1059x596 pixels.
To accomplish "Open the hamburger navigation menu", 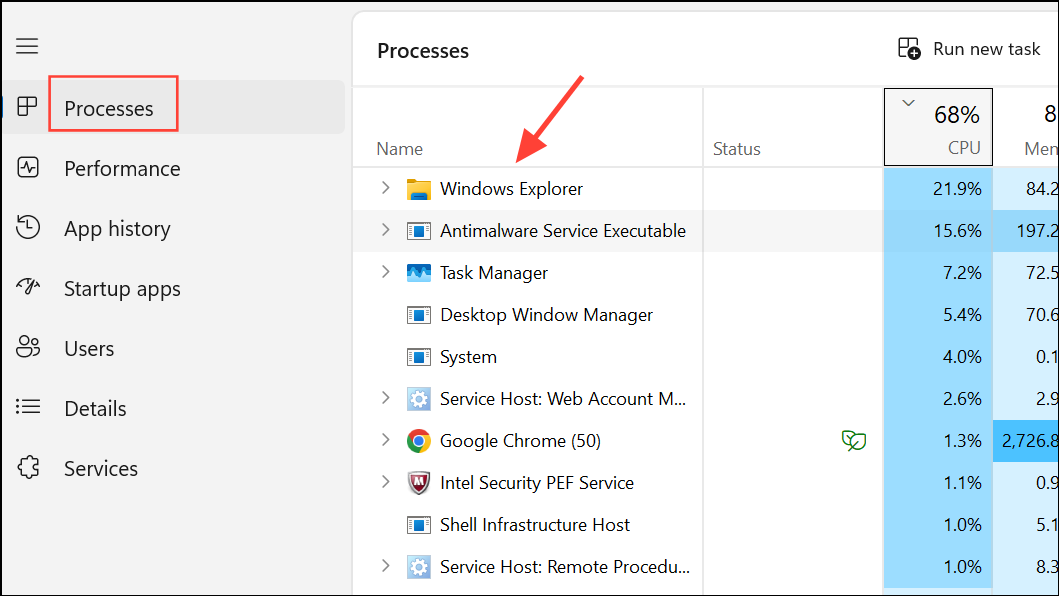I will [27, 46].
